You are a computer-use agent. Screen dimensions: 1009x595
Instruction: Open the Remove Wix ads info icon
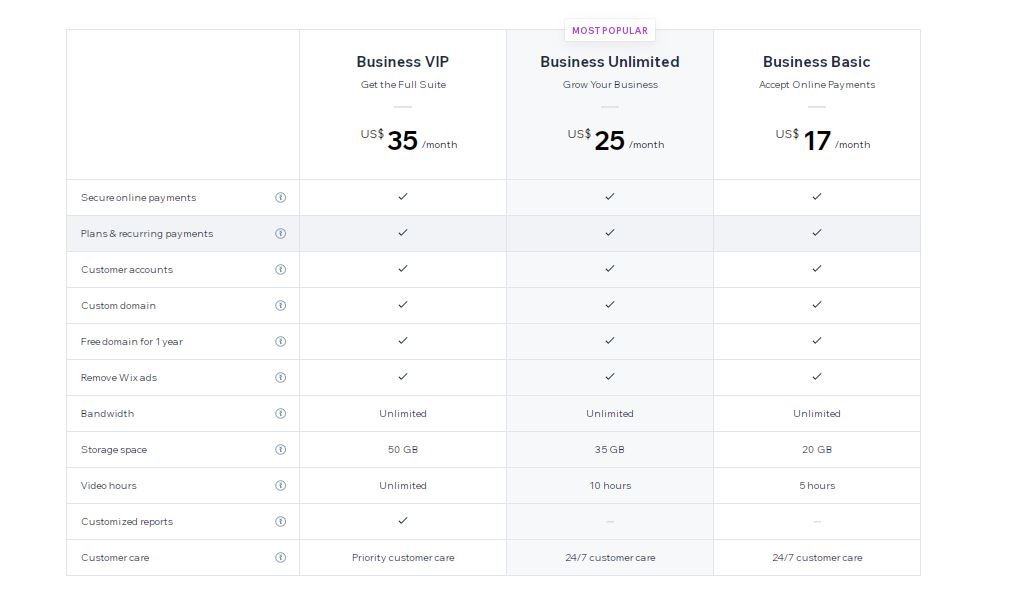[x=281, y=378]
